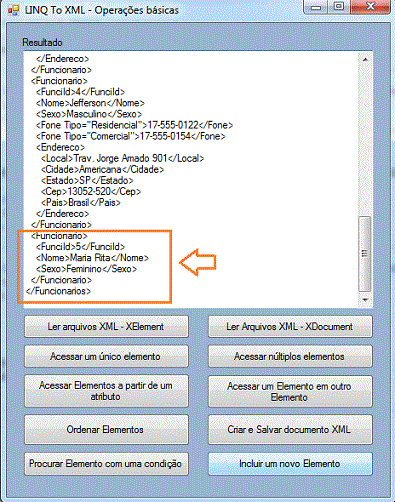Click 'Incluir um novo Elemento' button

point(290,464)
